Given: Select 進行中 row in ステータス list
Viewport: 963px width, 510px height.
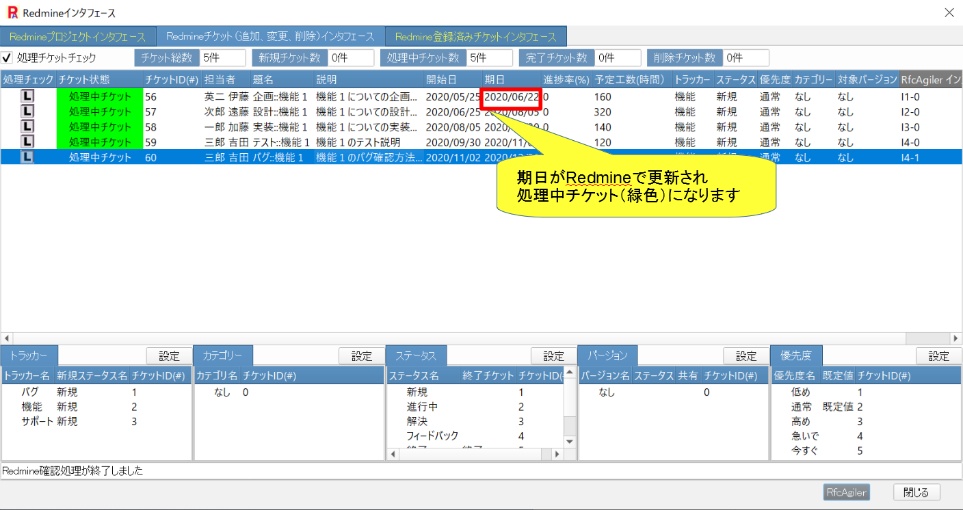Looking at the screenshot, I should pyautogui.click(x=475, y=407).
